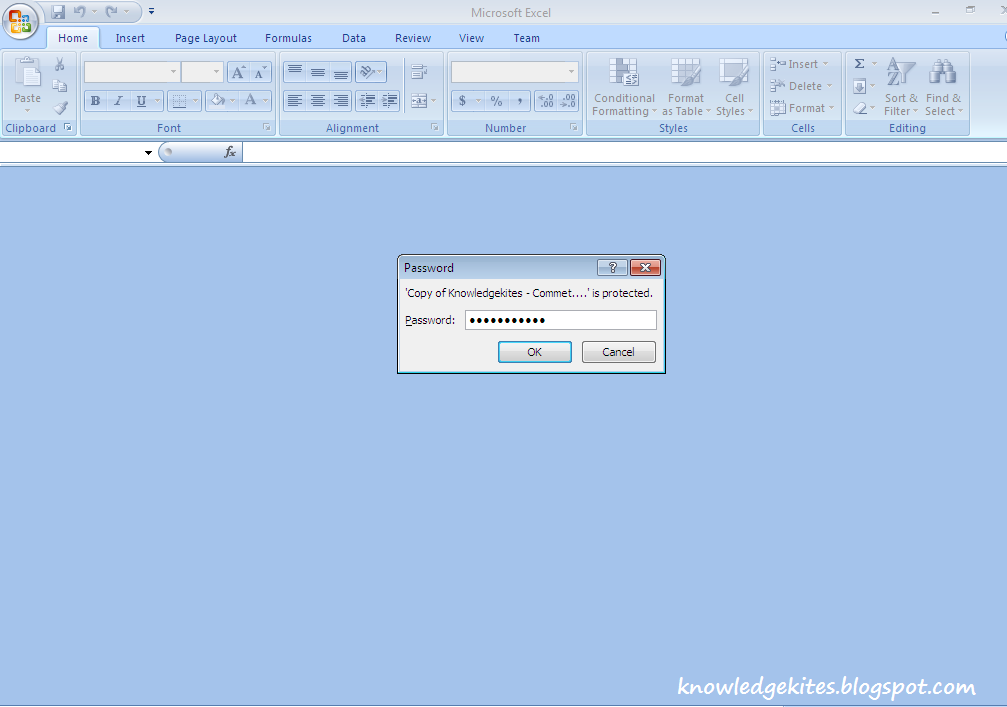
Task: Open Sort & Filter menu
Action: [x=901, y=87]
